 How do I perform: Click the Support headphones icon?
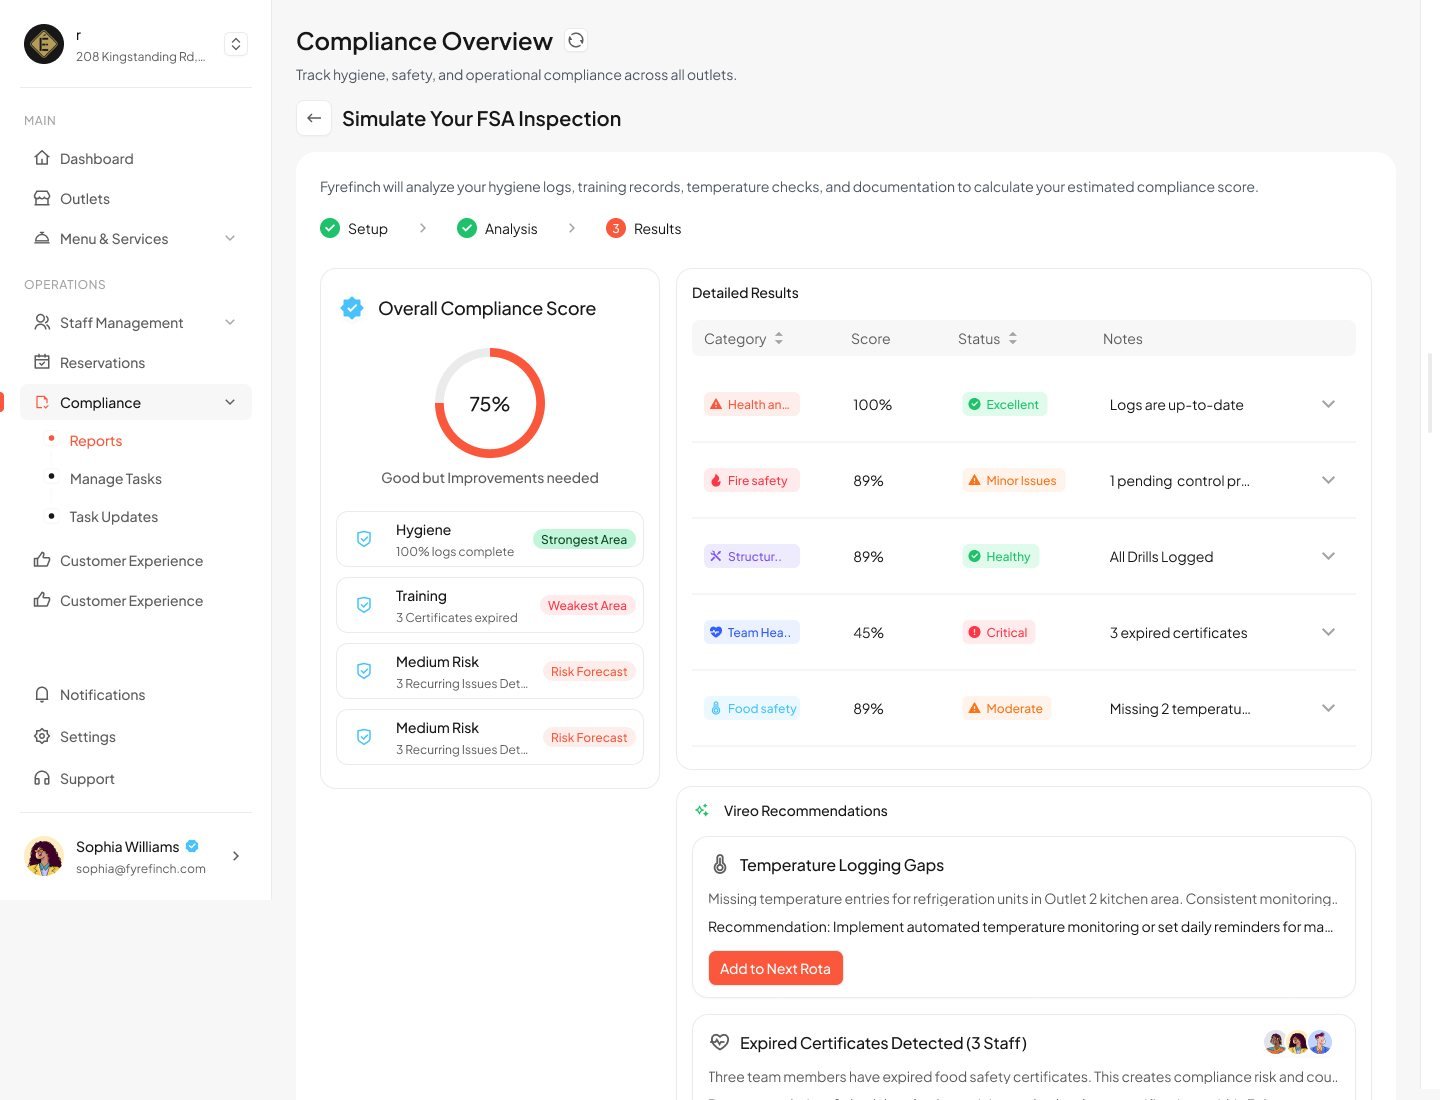[42, 778]
